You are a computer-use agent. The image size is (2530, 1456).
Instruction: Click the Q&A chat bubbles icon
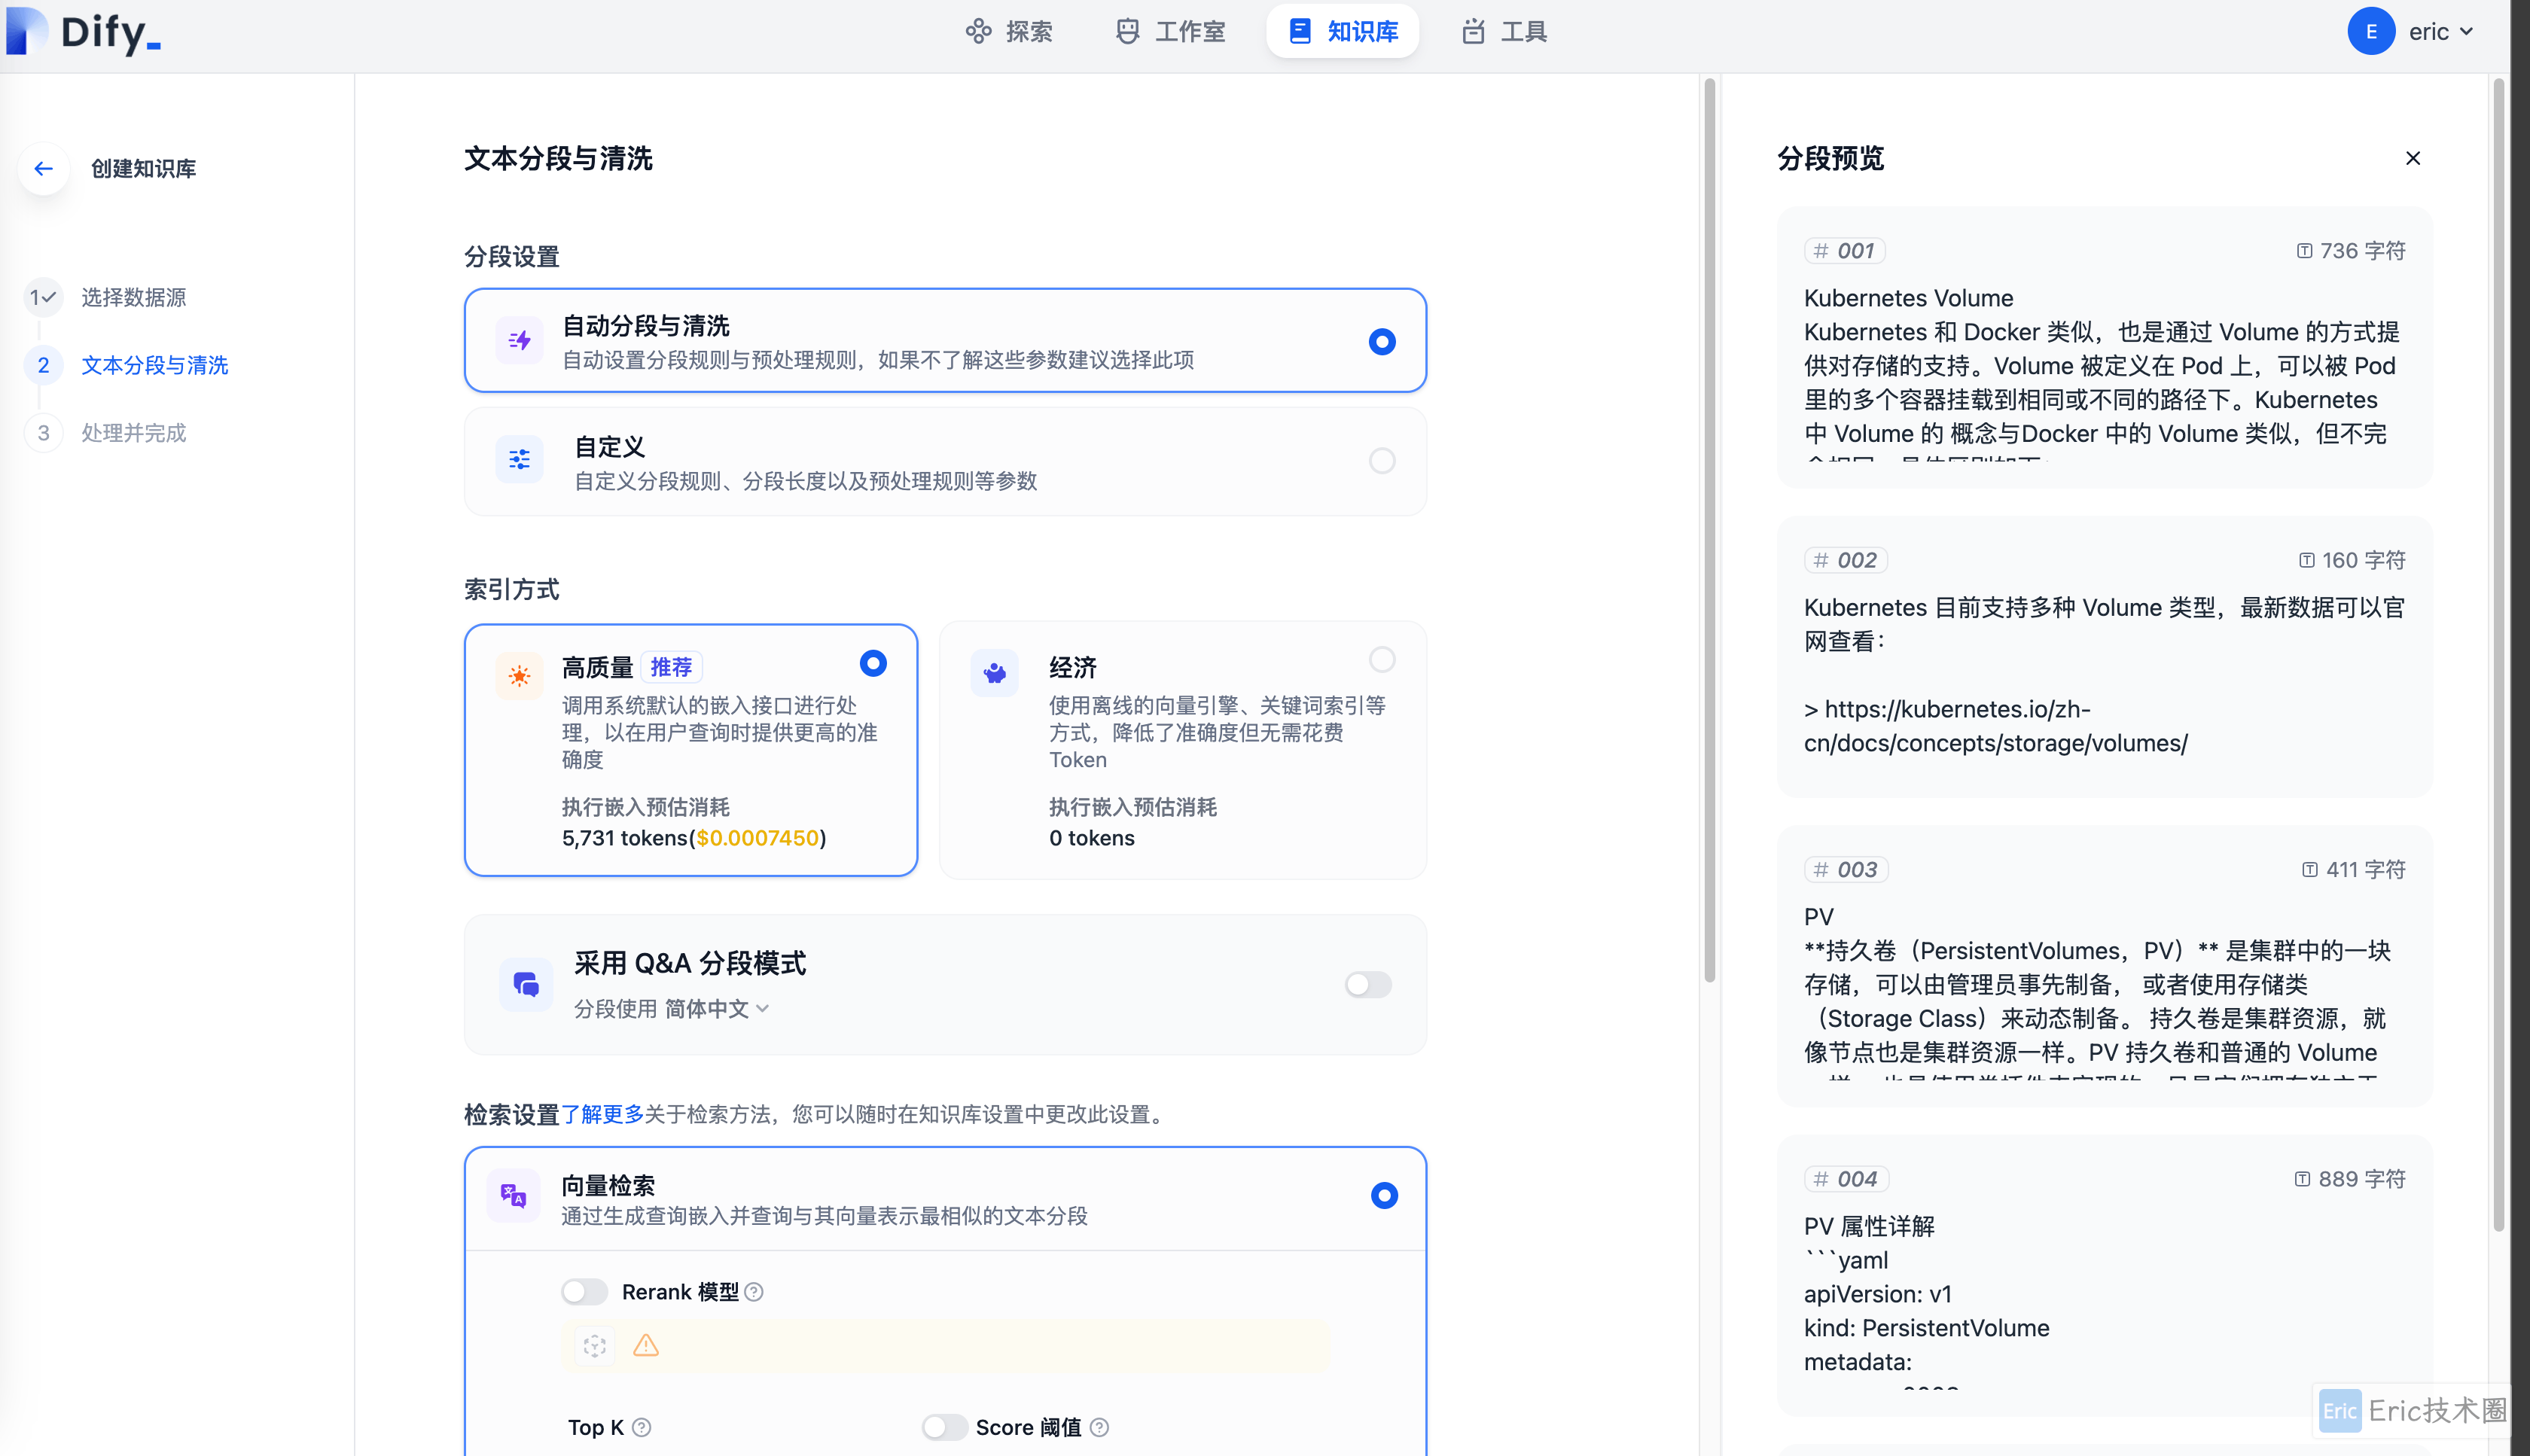click(x=526, y=985)
